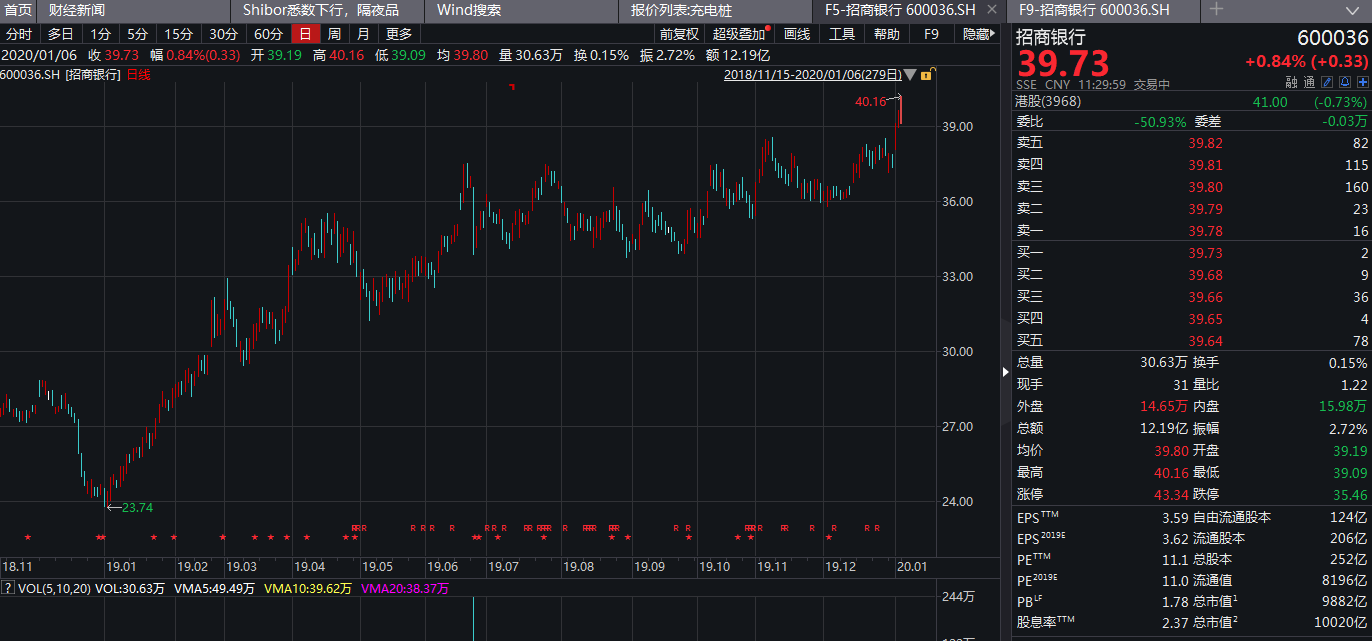
Task: Click the pencil note icon beside 融 通
Action: coord(1328,83)
